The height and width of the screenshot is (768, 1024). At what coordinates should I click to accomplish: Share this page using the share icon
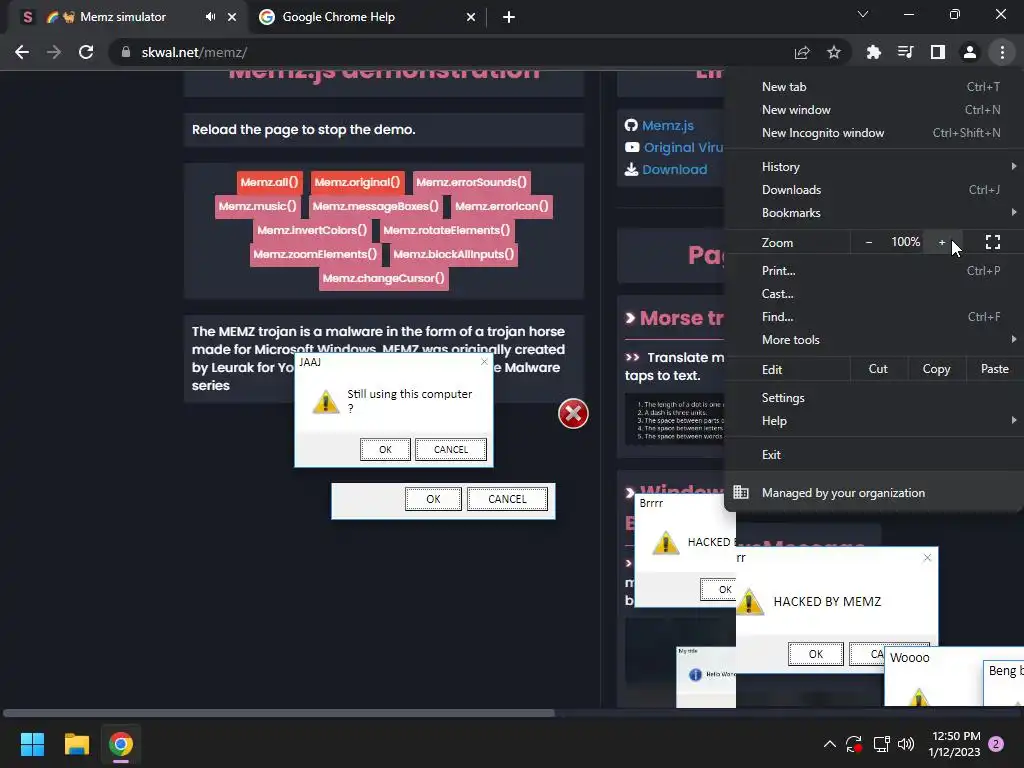coord(802,52)
